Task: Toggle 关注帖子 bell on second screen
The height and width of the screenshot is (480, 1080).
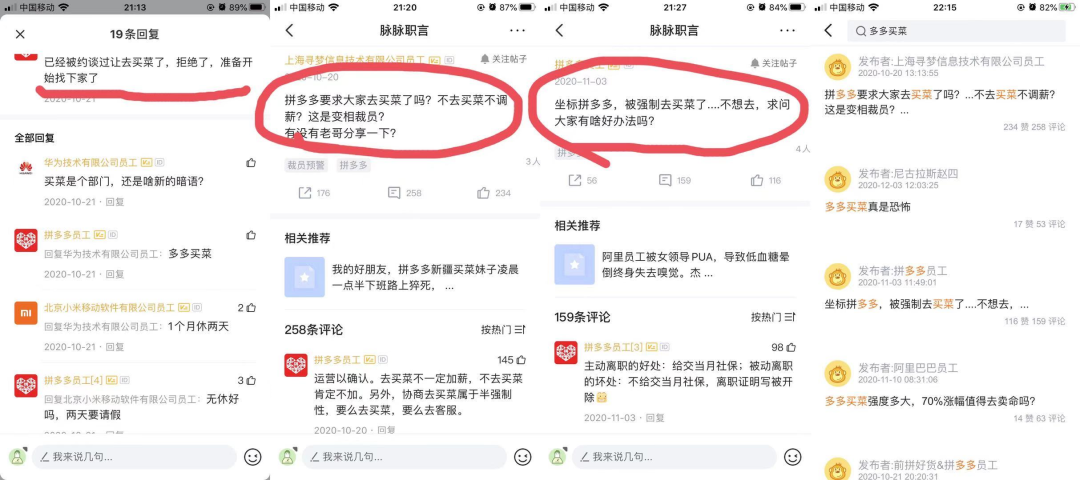Action: tap(503, 59)
